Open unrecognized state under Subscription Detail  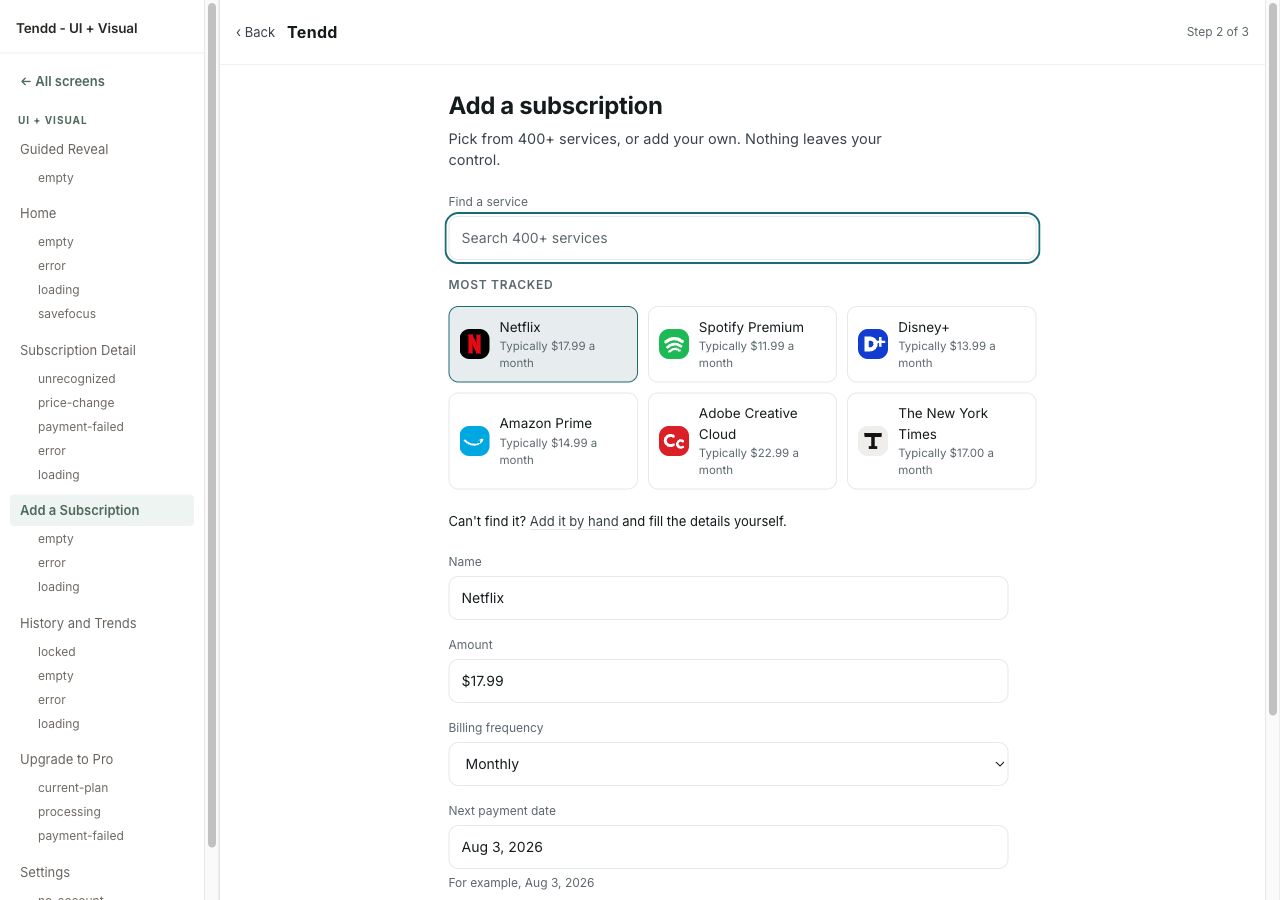(x=77, y=379)
